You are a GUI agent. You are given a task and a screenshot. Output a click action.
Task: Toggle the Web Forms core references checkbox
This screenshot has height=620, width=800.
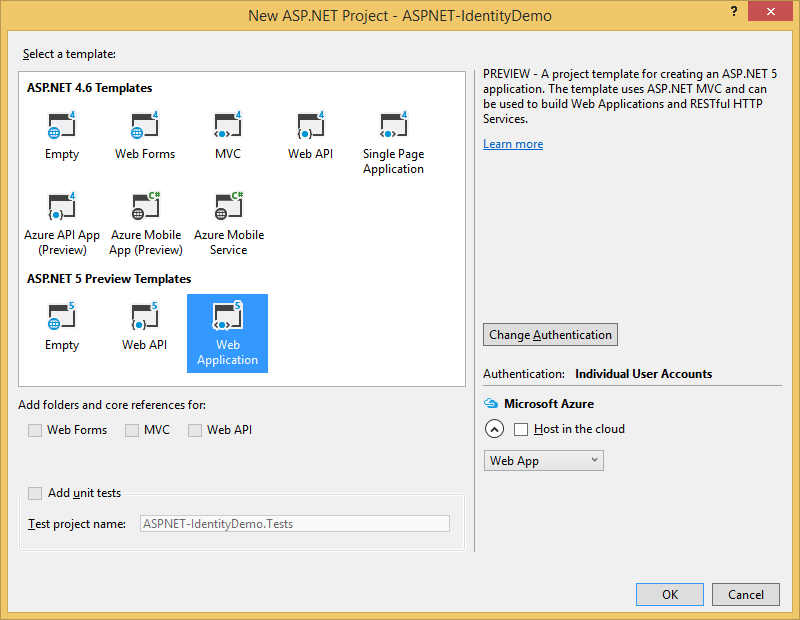(35, 430)
